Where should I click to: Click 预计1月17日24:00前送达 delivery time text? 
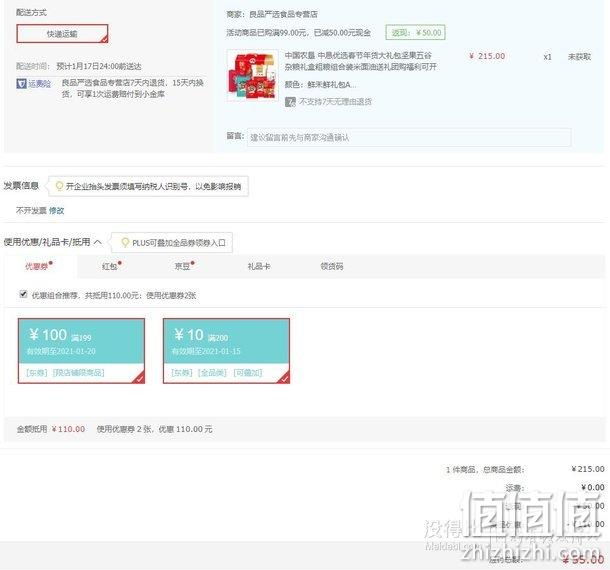tap(99, 66)
